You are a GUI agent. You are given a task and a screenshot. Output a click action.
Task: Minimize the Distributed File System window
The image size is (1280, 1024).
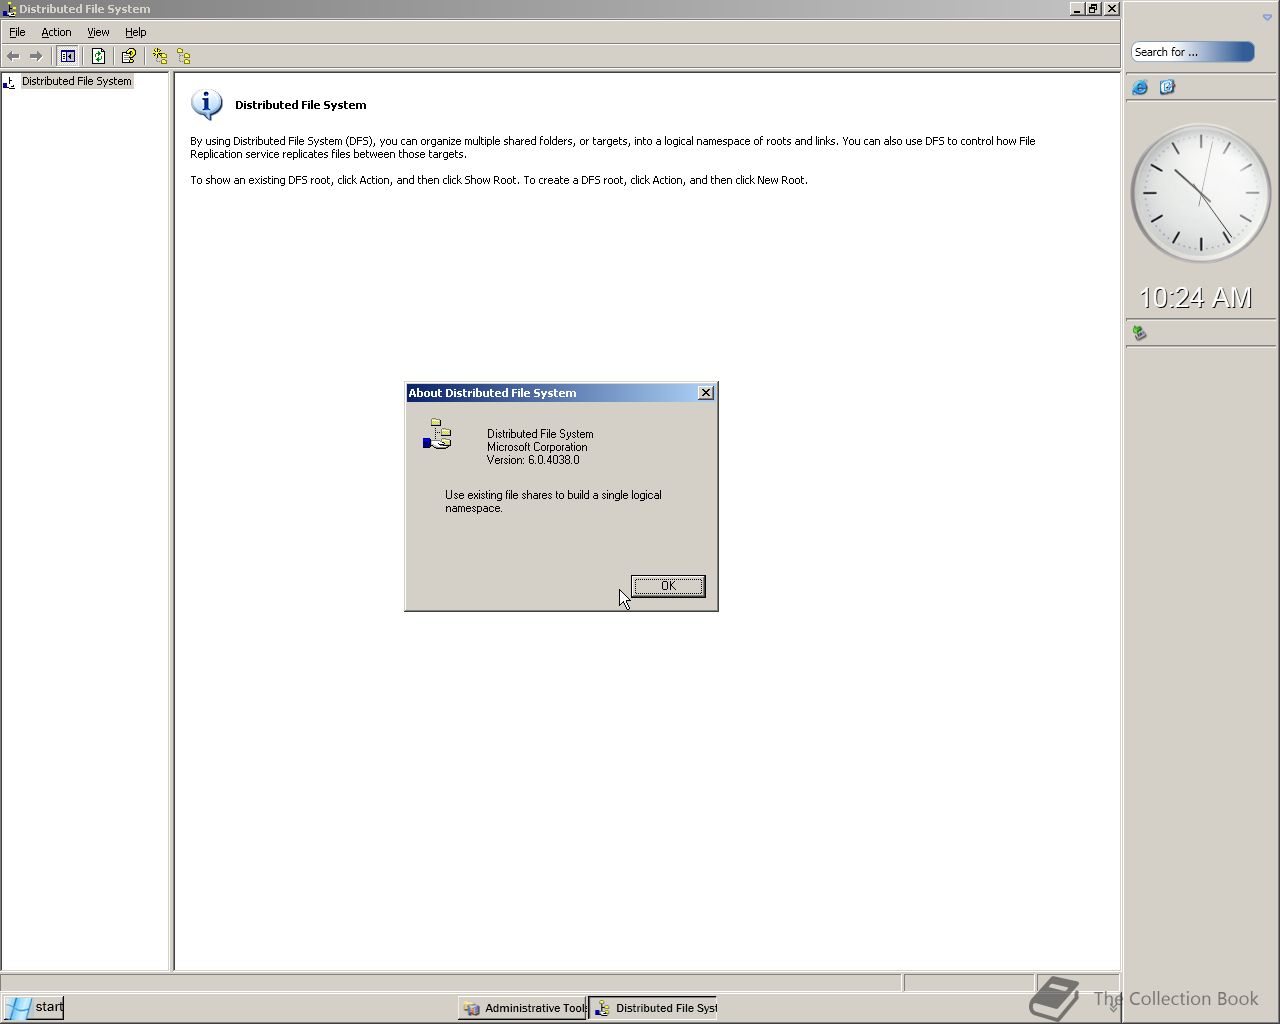tap(1077, 9)
